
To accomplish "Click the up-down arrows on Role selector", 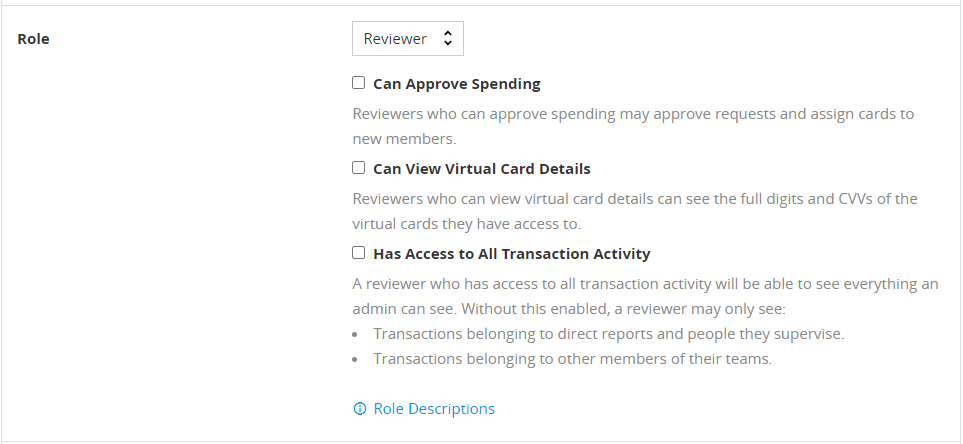I will [447, 39].
